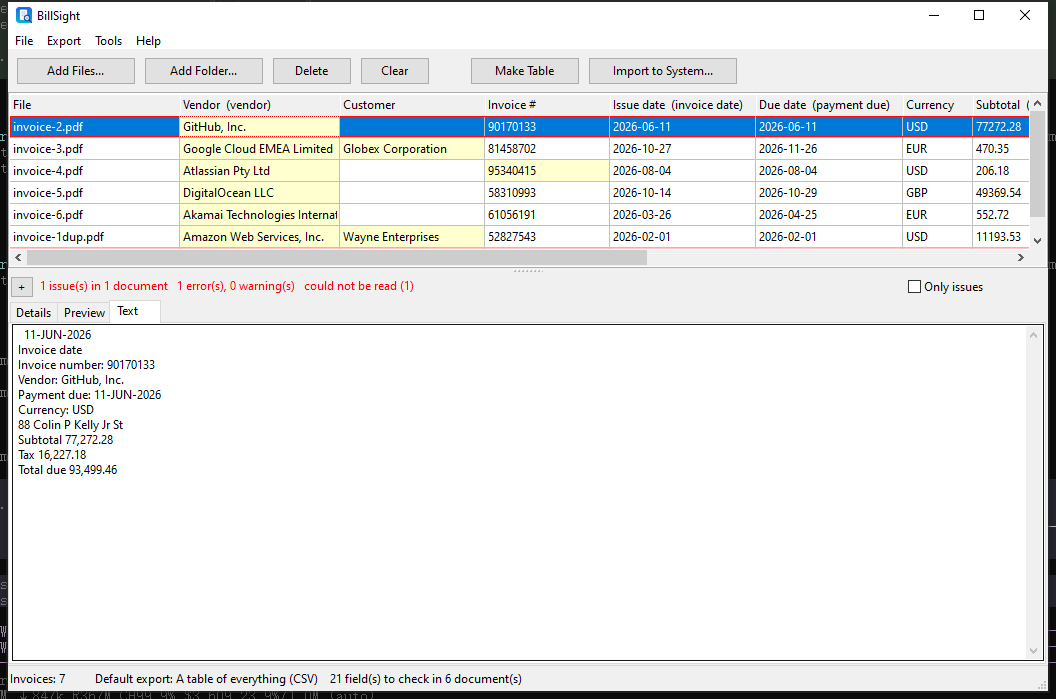The width and height of the screenshot is (1056, 699).
Task: Select the invoice-4.pdf row
Action: coord(519,171)
